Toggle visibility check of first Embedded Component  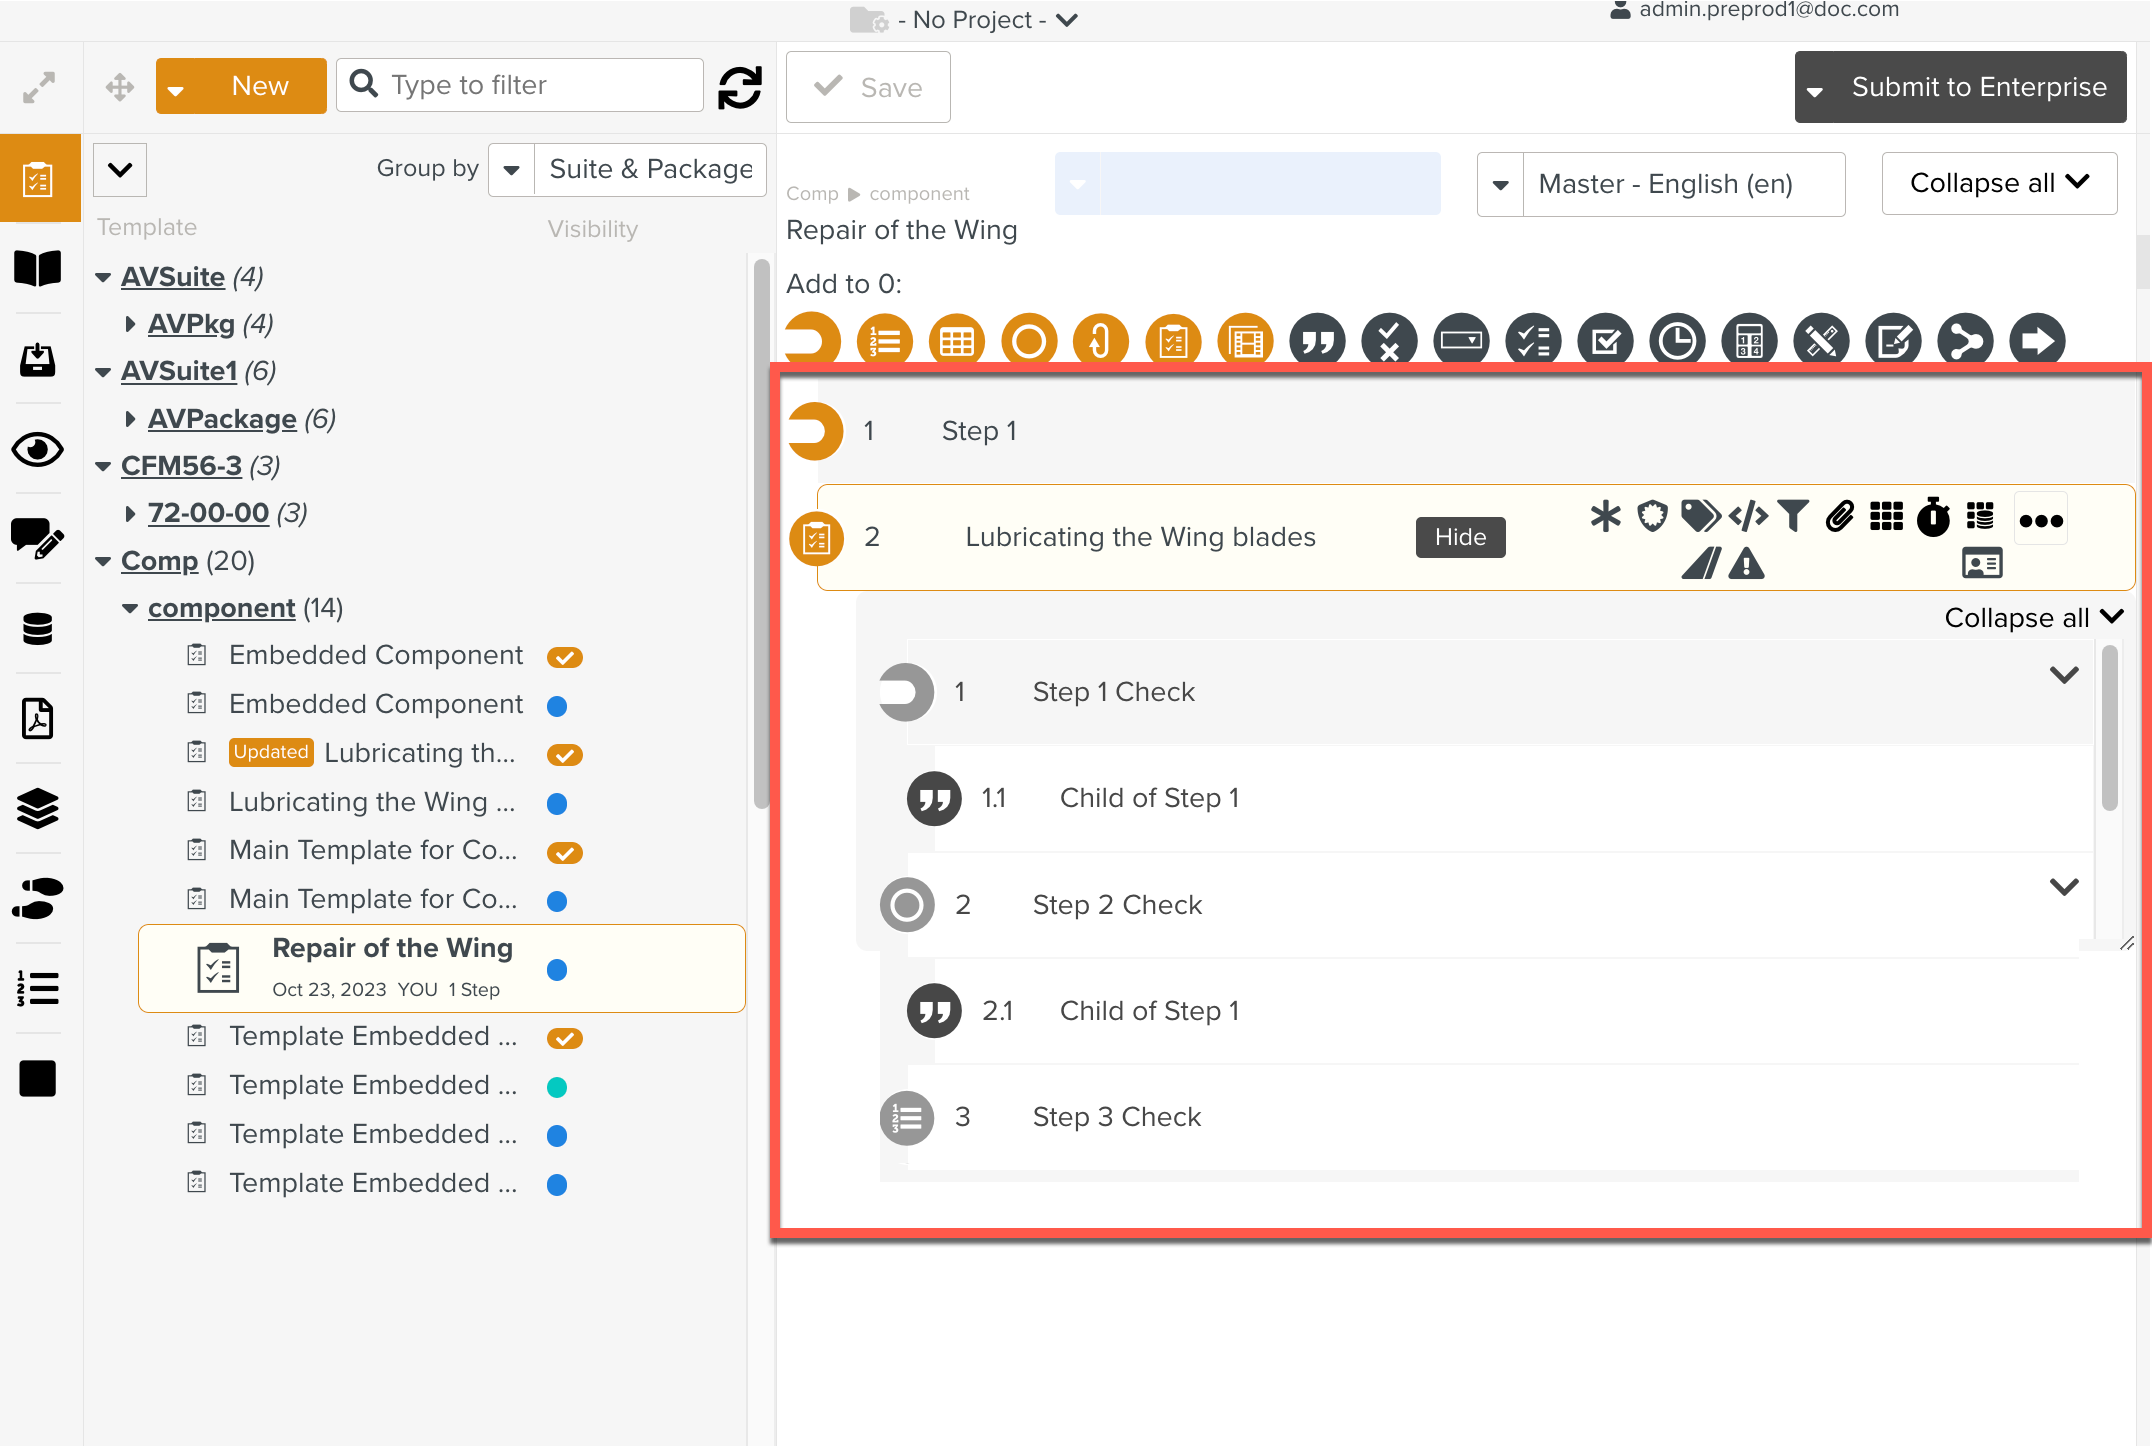pyautogui.click(x=564, y=657)
